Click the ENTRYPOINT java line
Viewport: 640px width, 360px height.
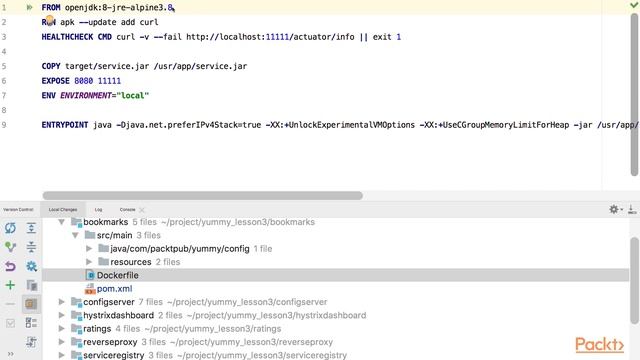point(340,125)
